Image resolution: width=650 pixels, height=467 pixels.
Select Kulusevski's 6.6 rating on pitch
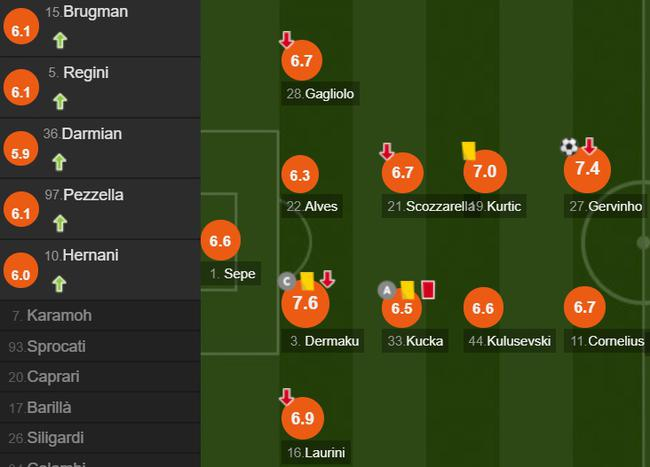point(484,309)
